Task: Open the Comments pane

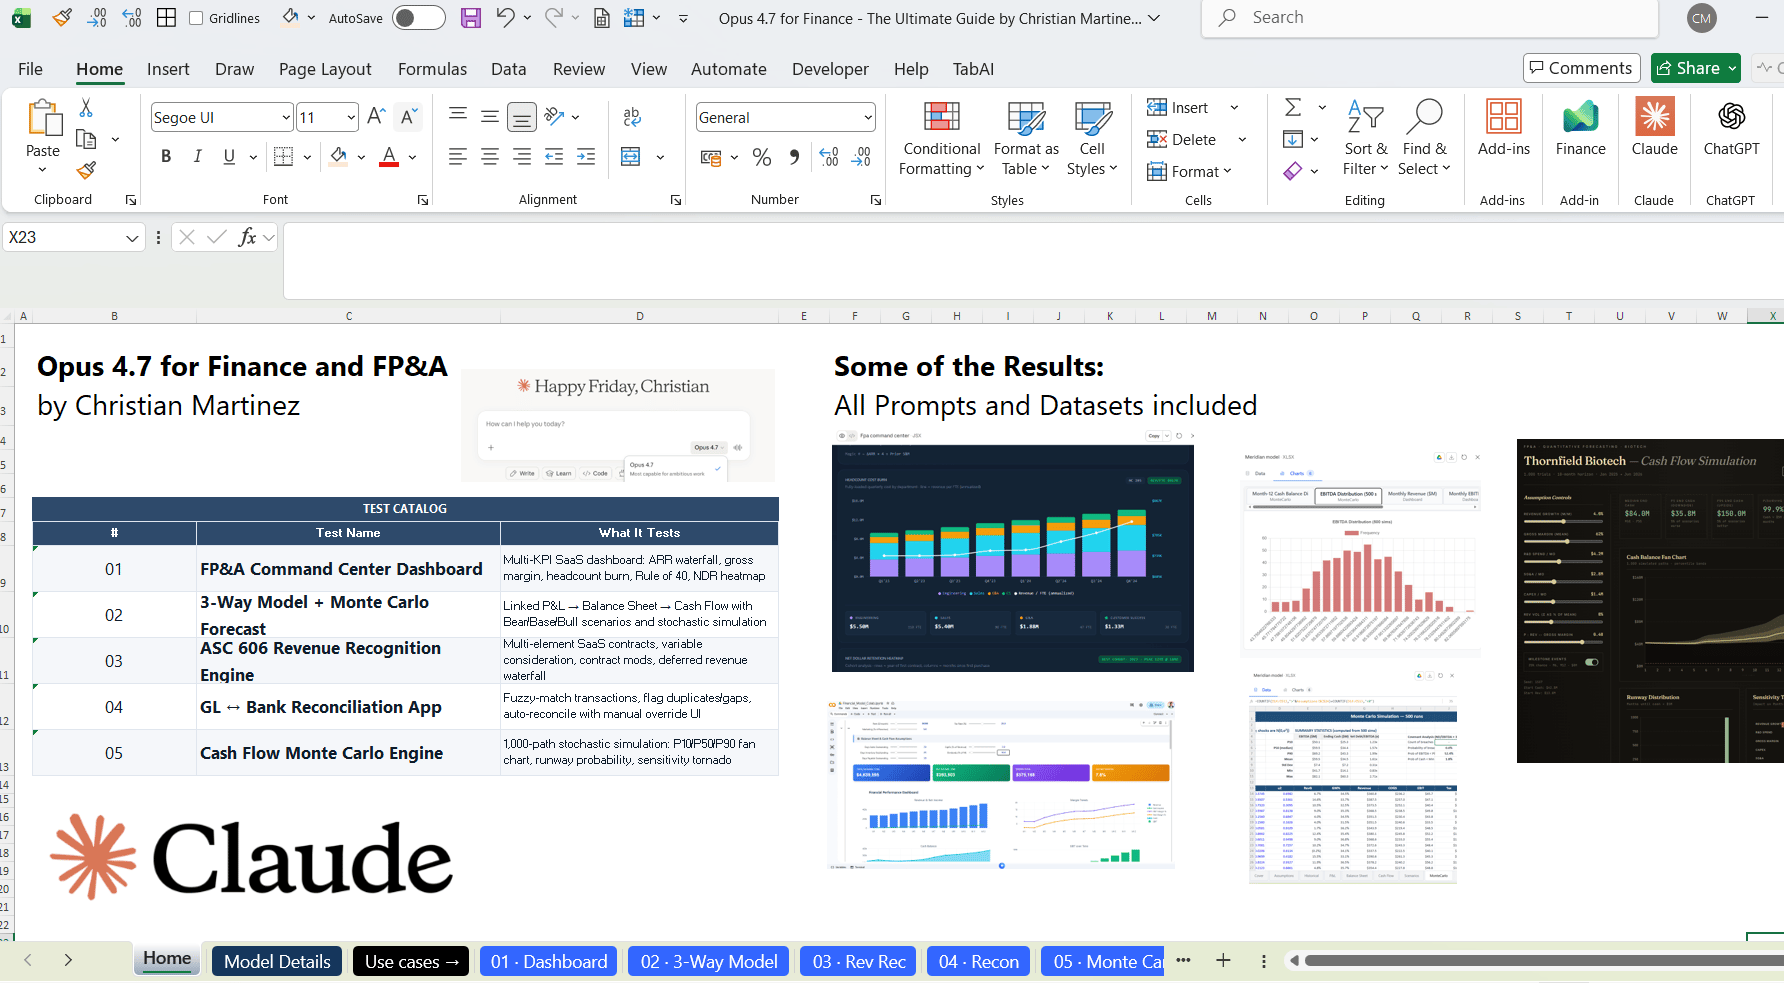Action: (1581, 68)
